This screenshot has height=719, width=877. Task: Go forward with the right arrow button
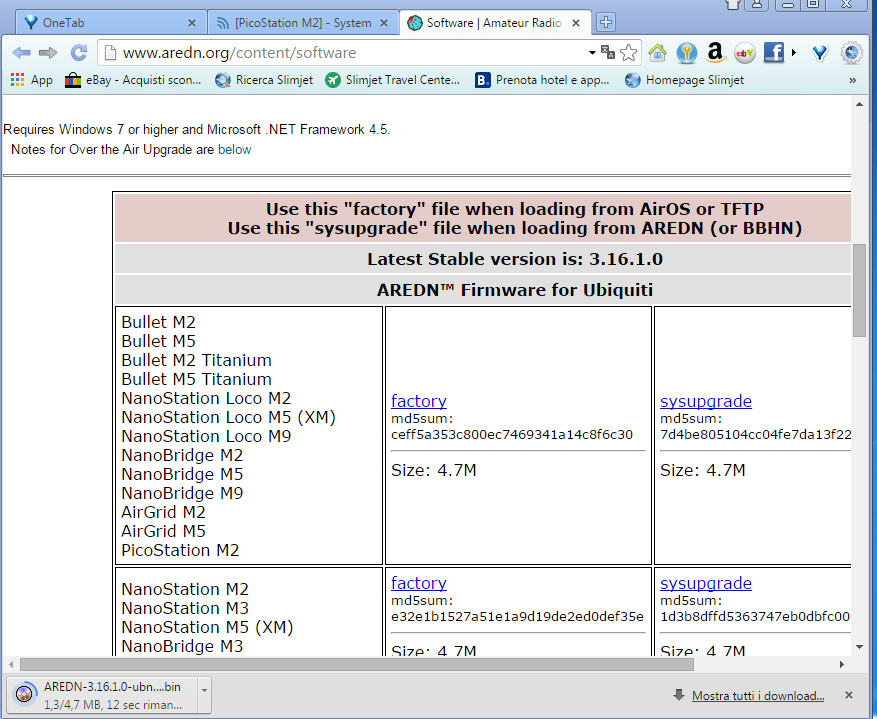(48, 53)
